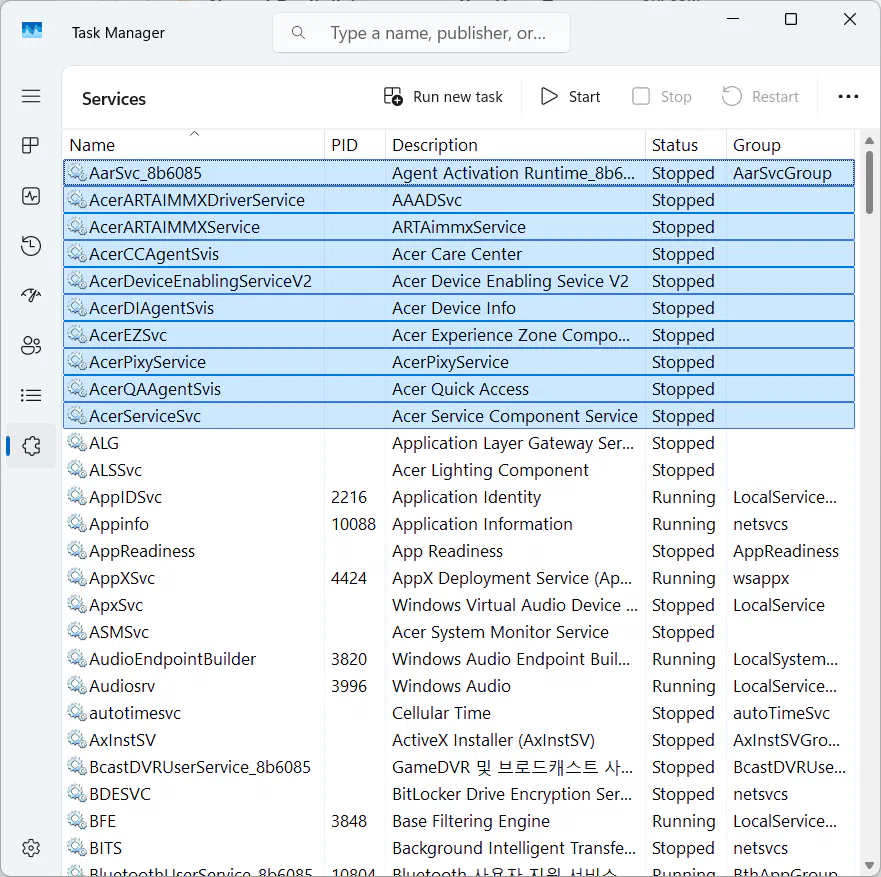Click the Start button label

pos(584,97)
